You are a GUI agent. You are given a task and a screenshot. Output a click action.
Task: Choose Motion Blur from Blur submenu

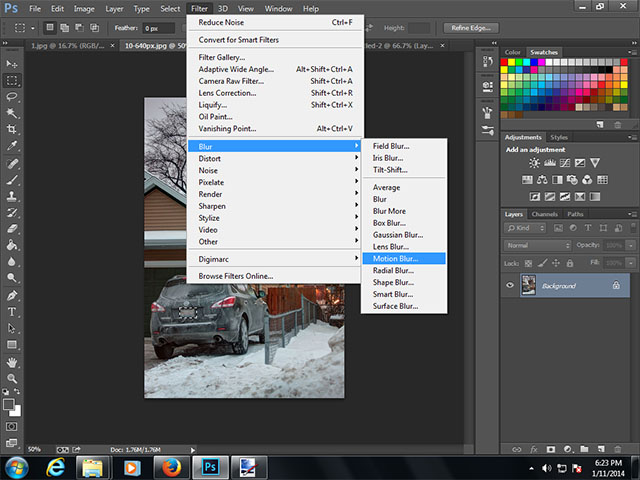(404, 258)
